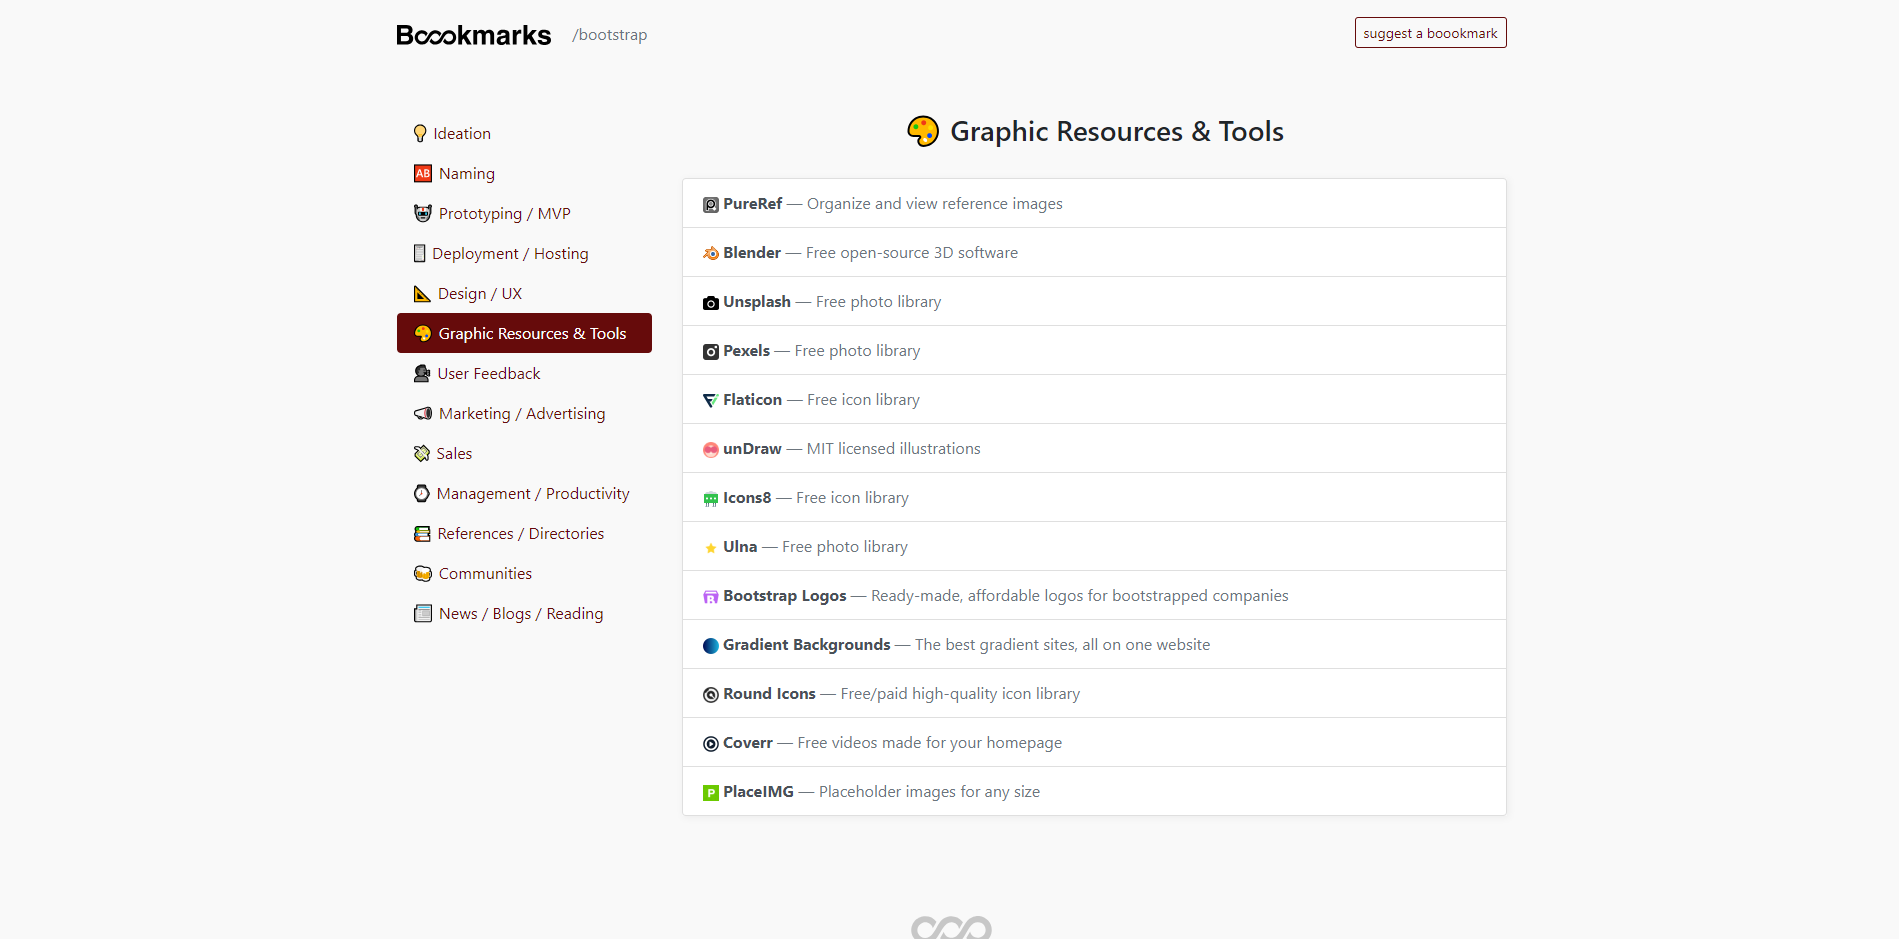1899x939 pixels.
Task: Click the References / Directories icon
Action: 422,533
